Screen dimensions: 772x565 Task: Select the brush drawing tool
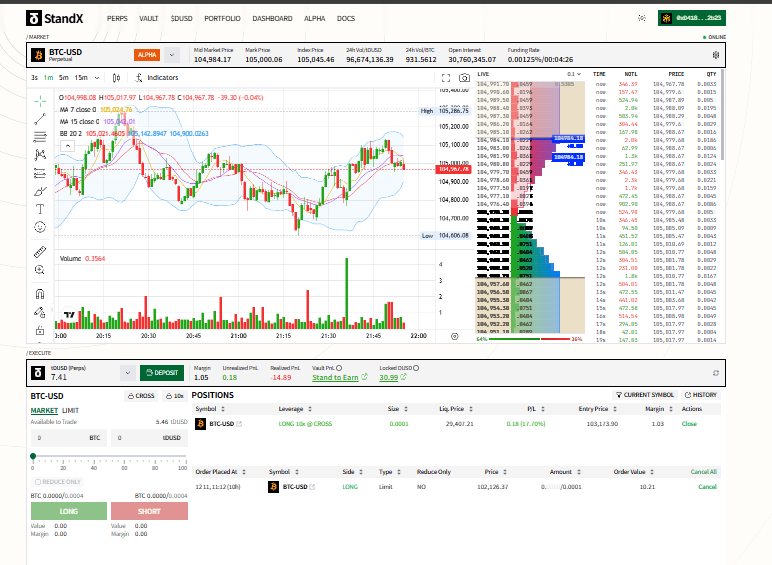pos(40,191)
